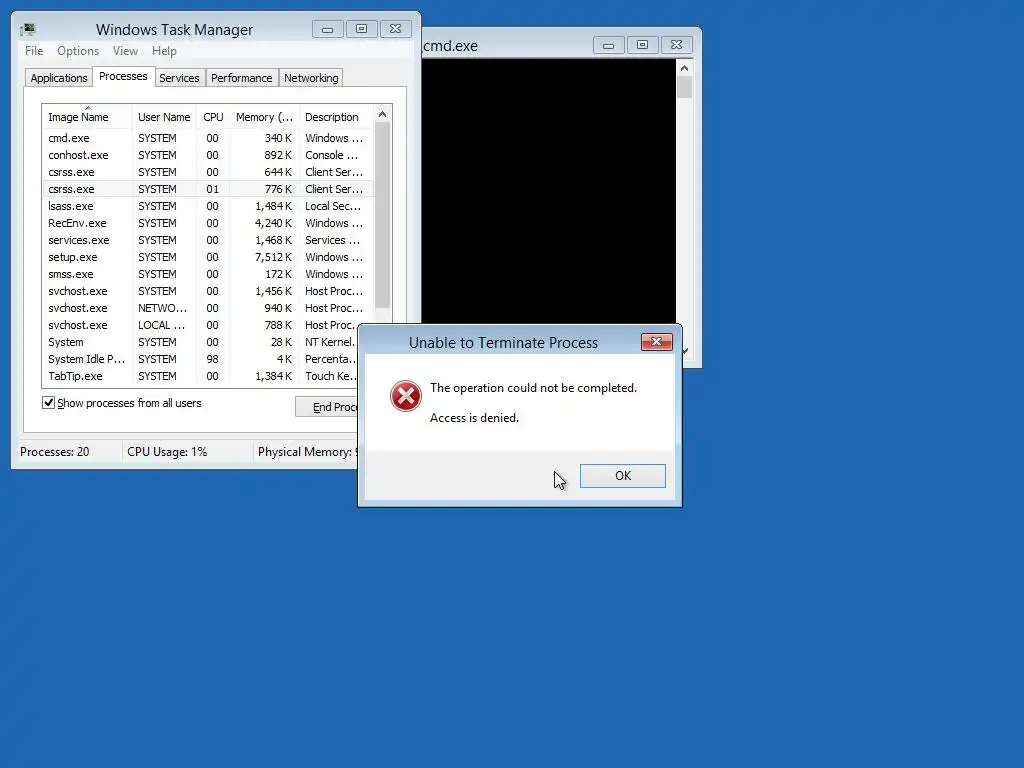Select the TabTip.exe process
This screenshot has width=1024, height=768.
pyautogui.click(x=200, y=376)
